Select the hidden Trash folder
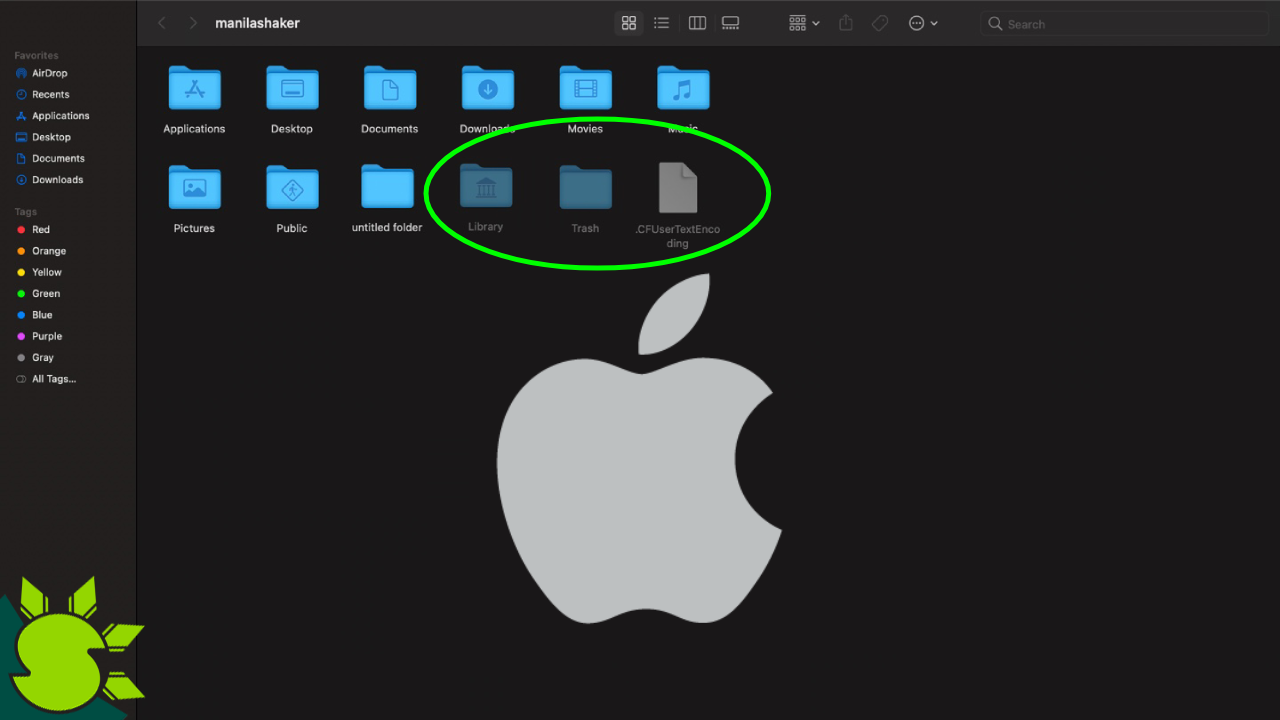 coord(585,187)
